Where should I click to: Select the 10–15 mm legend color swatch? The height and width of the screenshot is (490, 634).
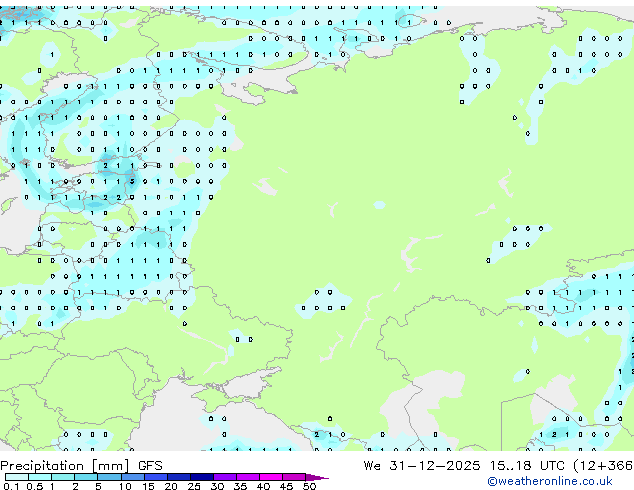[x=133, y=477]
